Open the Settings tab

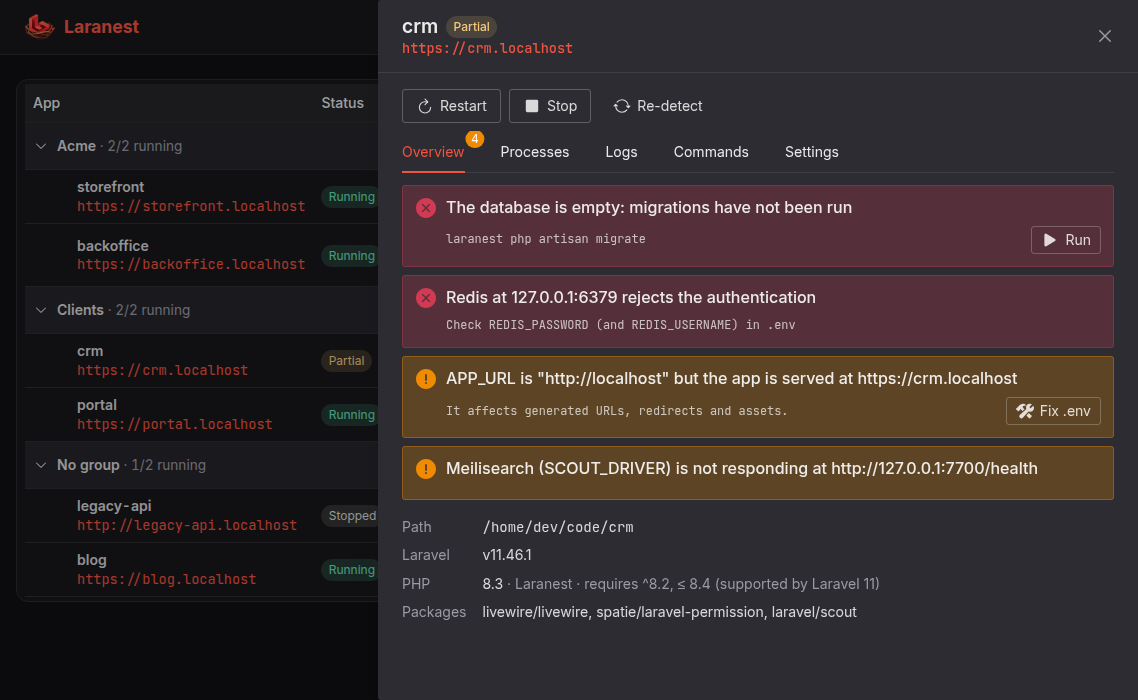pos(811,152)
